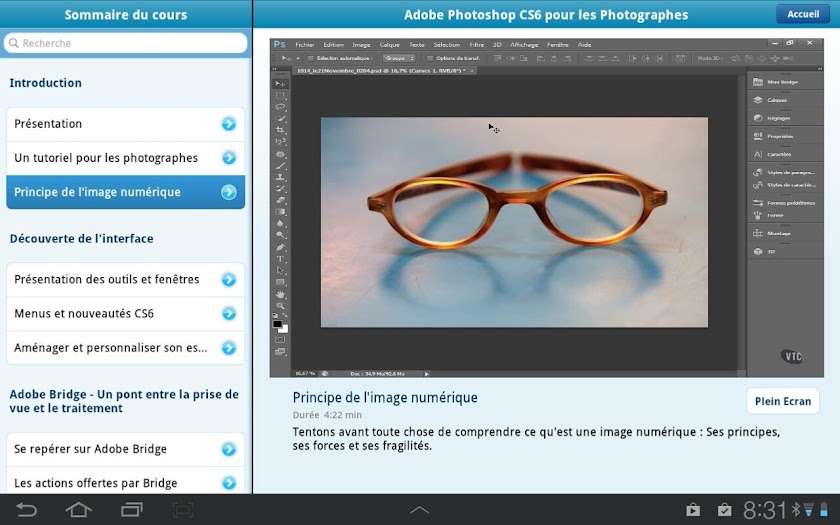
Task: Select the Path Selection arrow tool
Action: (280, 271)
